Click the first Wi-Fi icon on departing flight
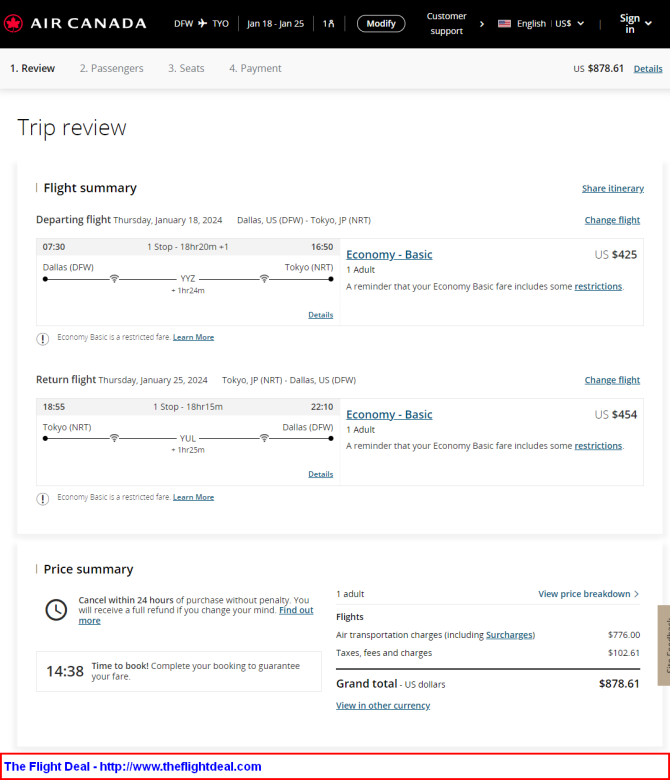This screenshot has height=780, width=670. [x=114, y=279]
